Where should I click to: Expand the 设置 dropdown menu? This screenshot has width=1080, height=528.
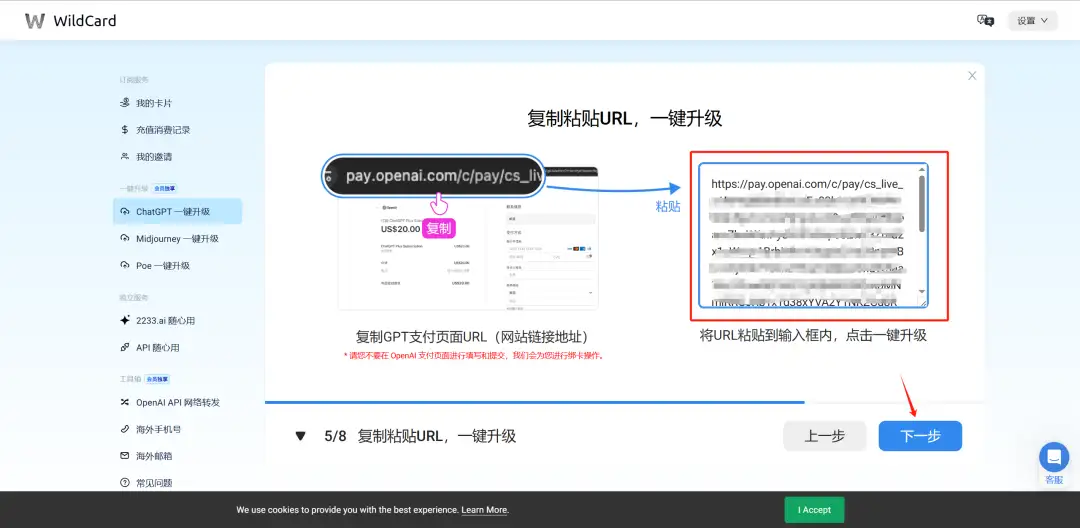click(1032, 21)
